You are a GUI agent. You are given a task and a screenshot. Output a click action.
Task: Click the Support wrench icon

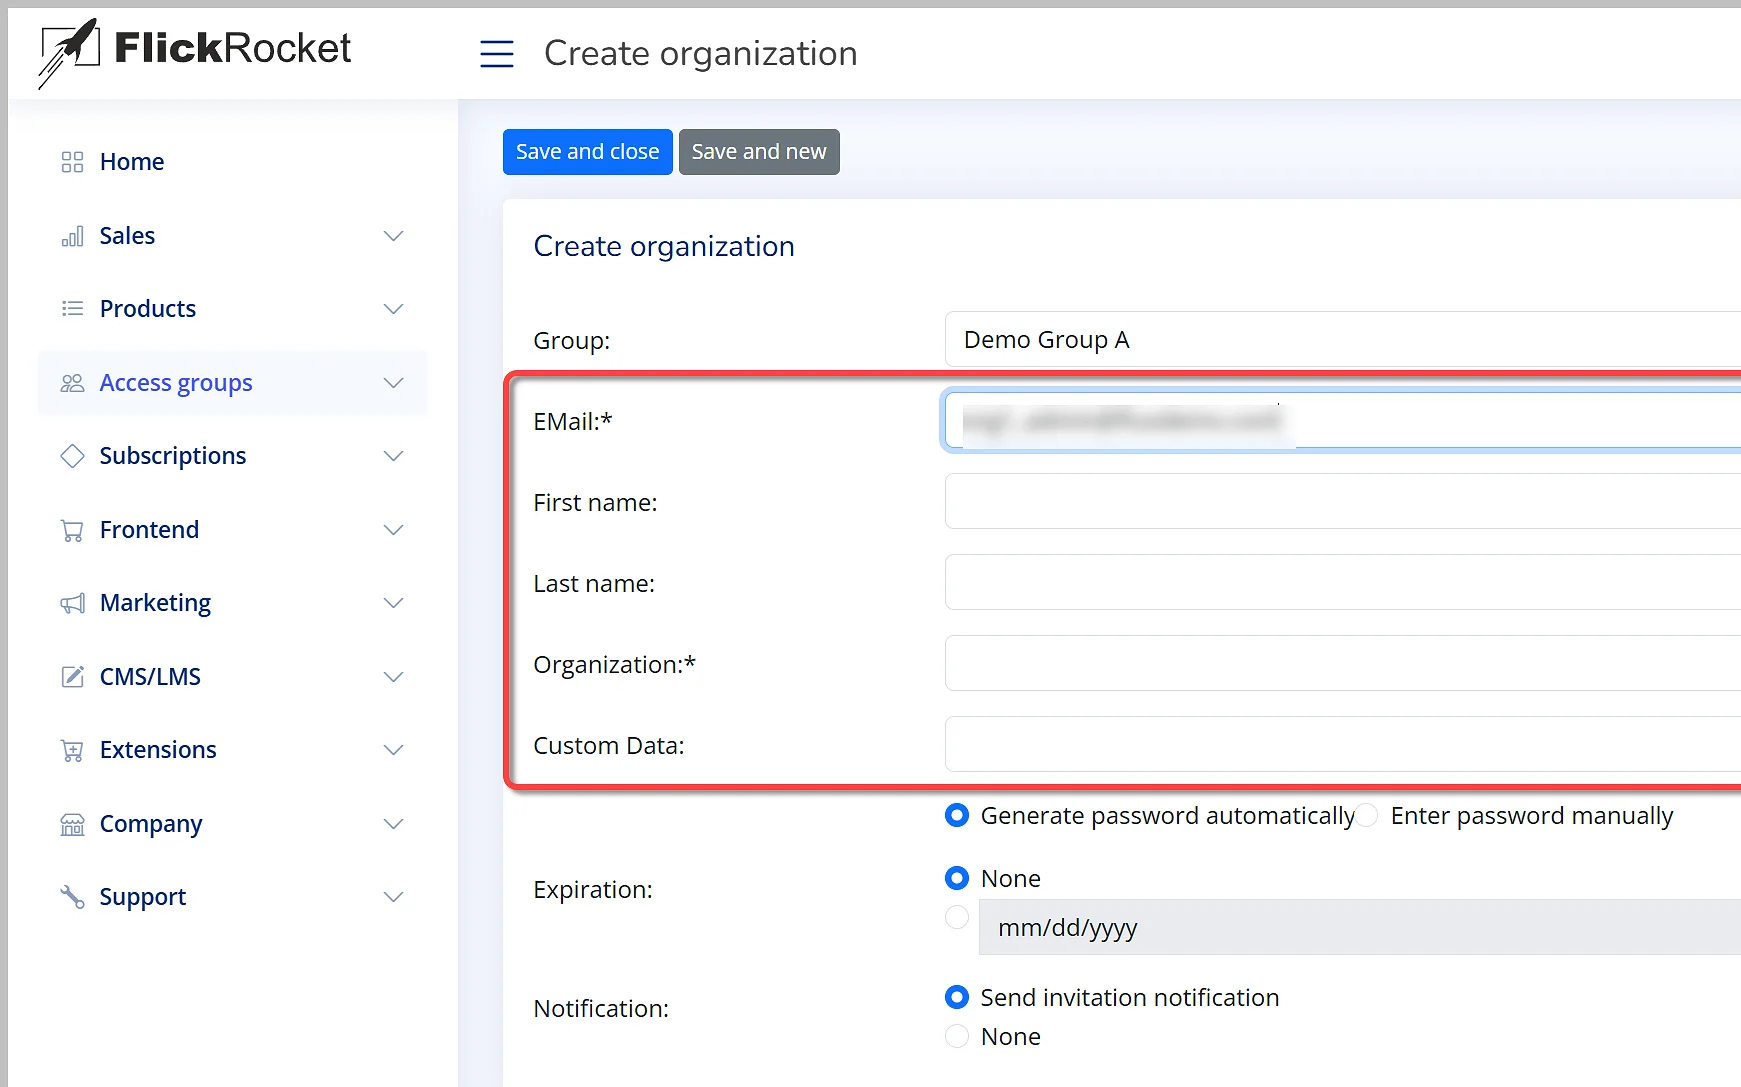72,897
